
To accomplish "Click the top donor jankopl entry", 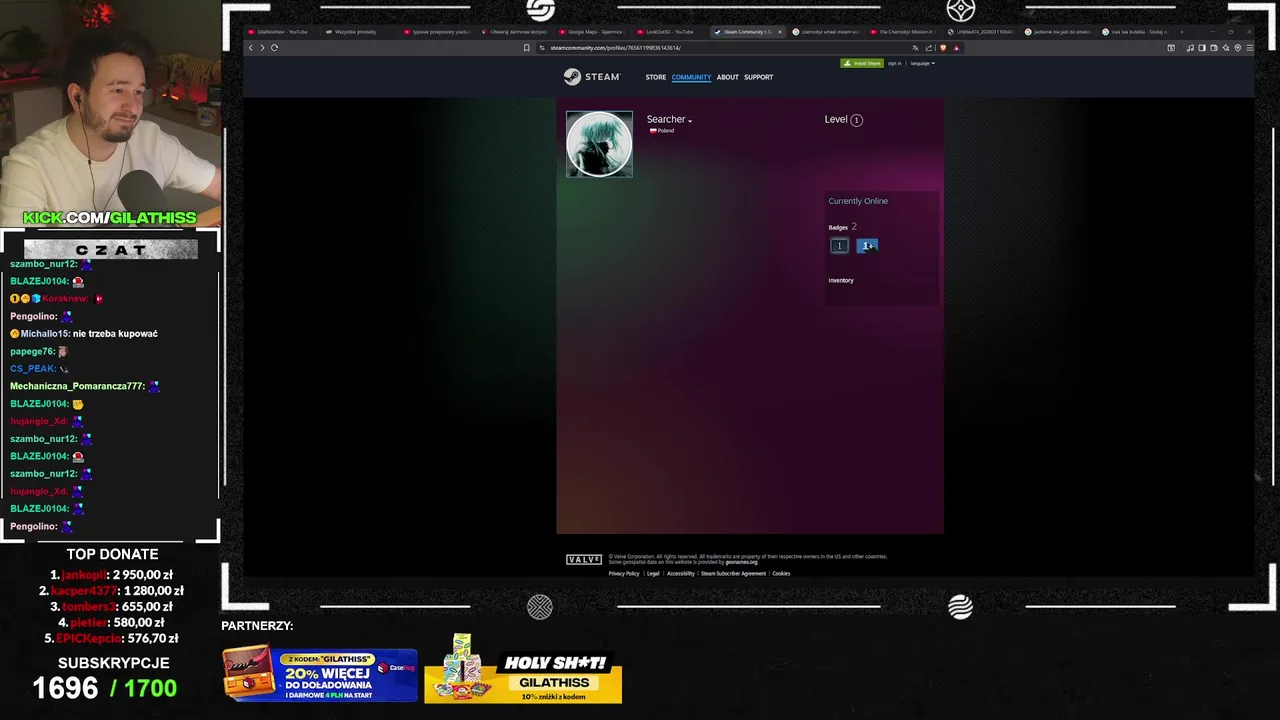I will pos(112,575).
